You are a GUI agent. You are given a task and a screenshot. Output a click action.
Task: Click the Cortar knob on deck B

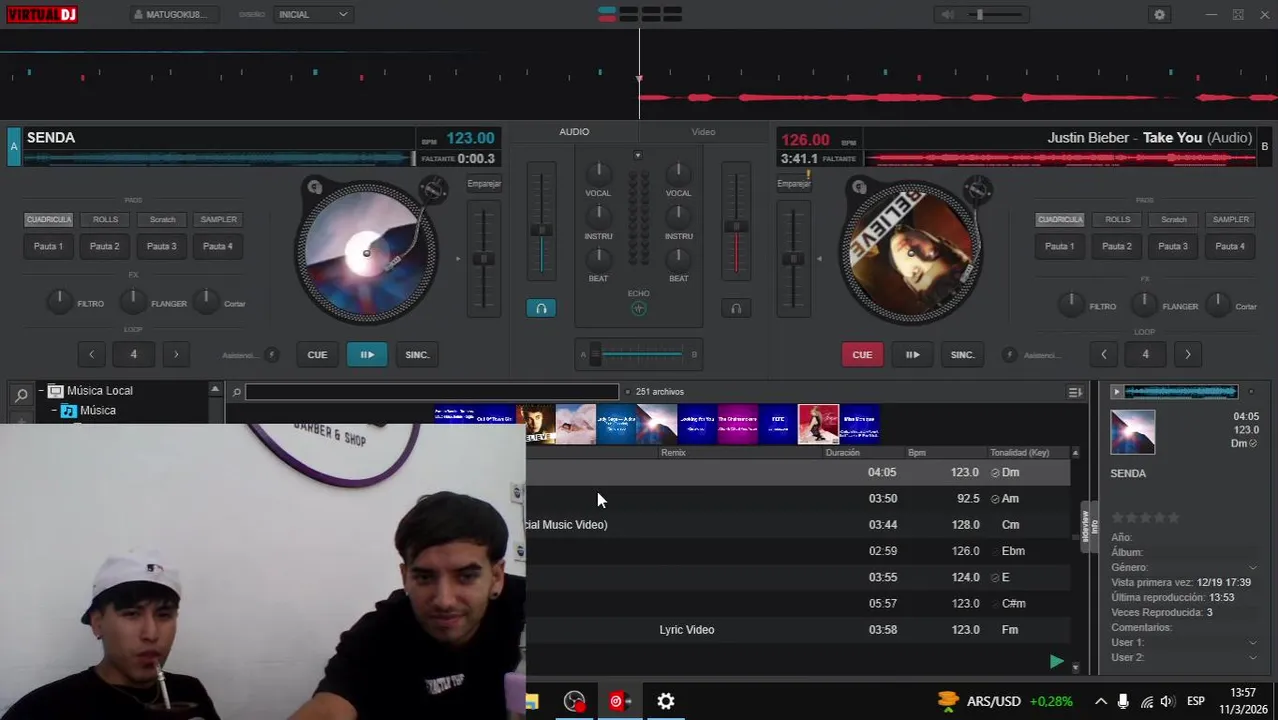coord(1217,304)
